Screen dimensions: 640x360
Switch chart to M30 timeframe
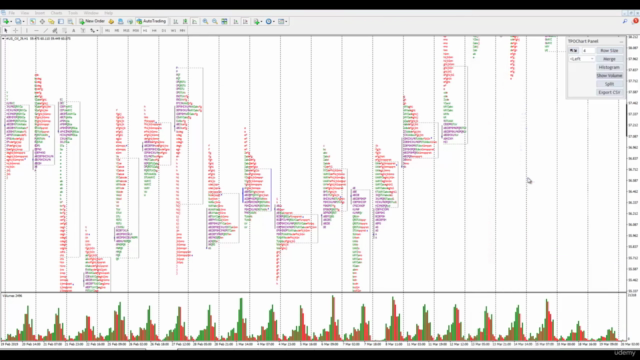point(136,31)
